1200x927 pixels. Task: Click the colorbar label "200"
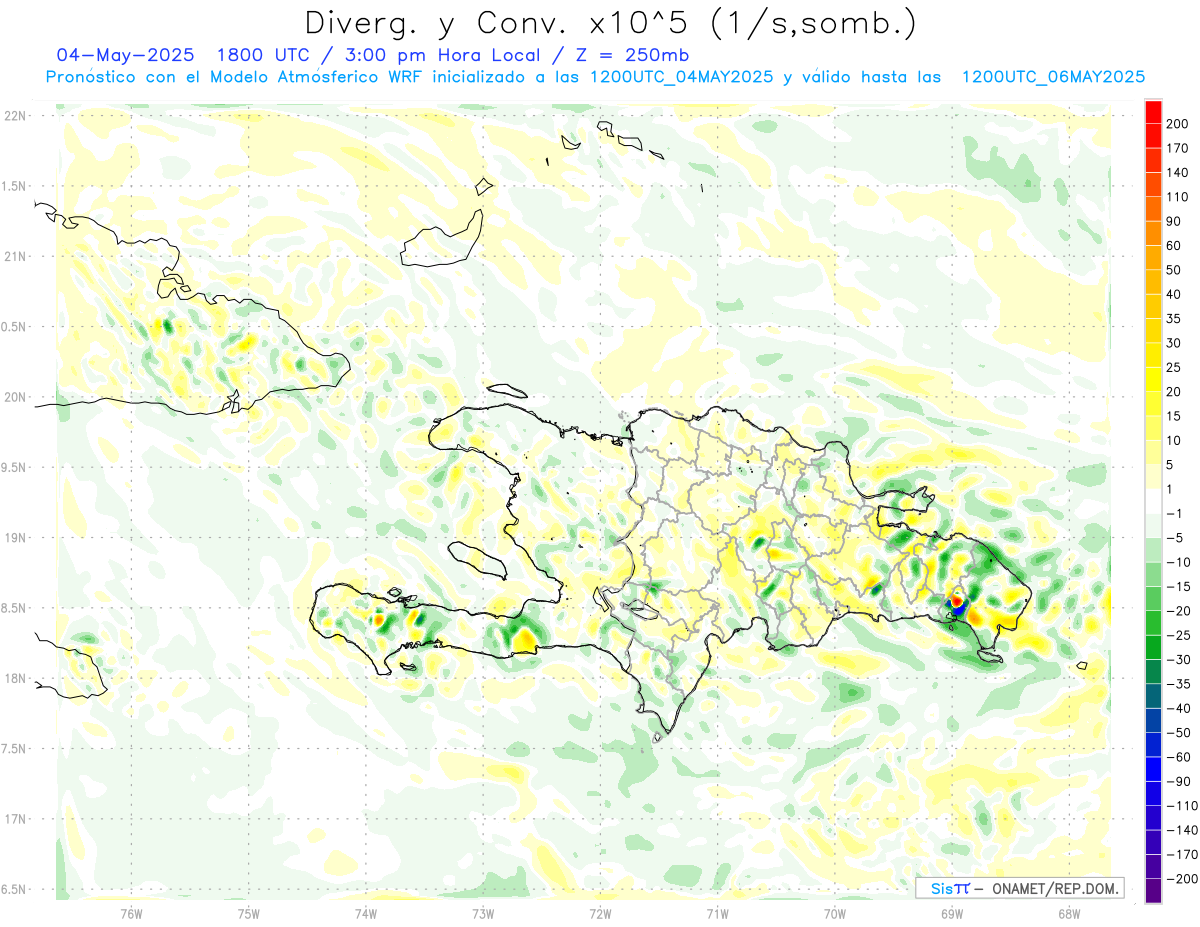1178,124
